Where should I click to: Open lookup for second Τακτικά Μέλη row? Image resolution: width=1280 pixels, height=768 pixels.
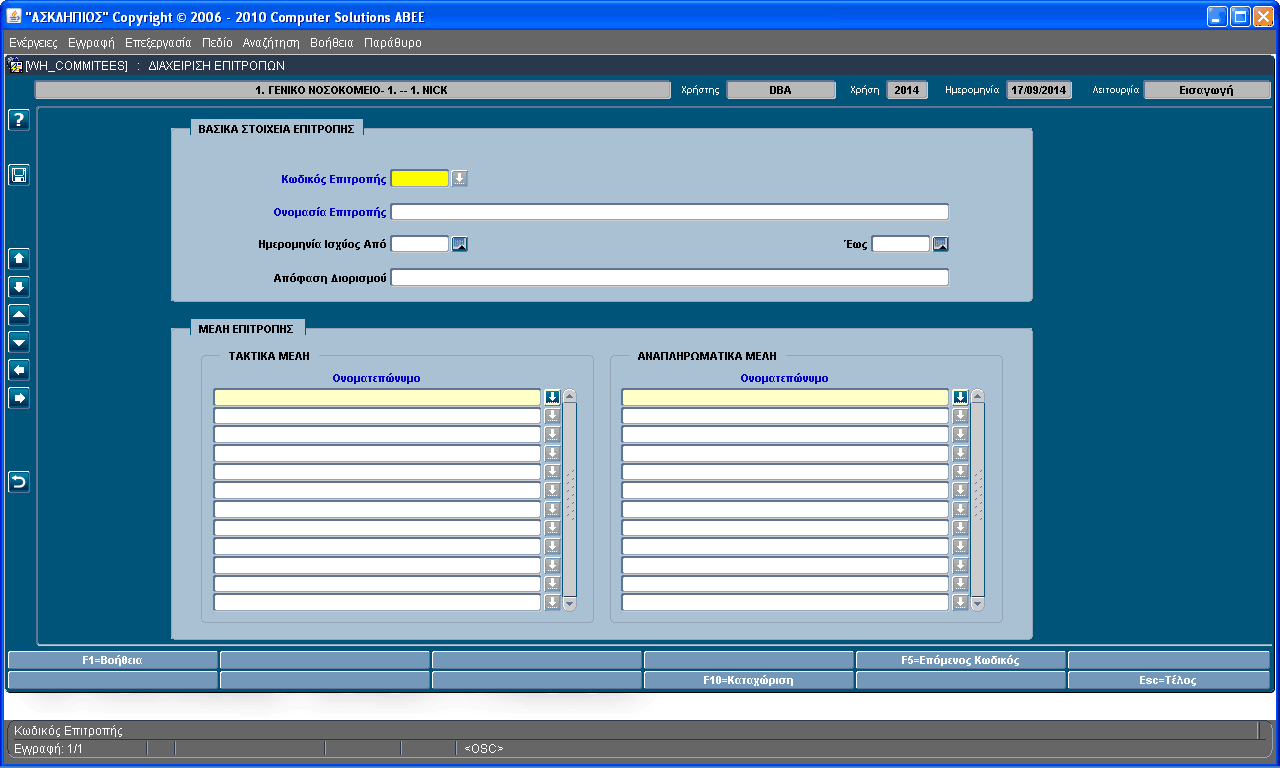pos(553,416)
